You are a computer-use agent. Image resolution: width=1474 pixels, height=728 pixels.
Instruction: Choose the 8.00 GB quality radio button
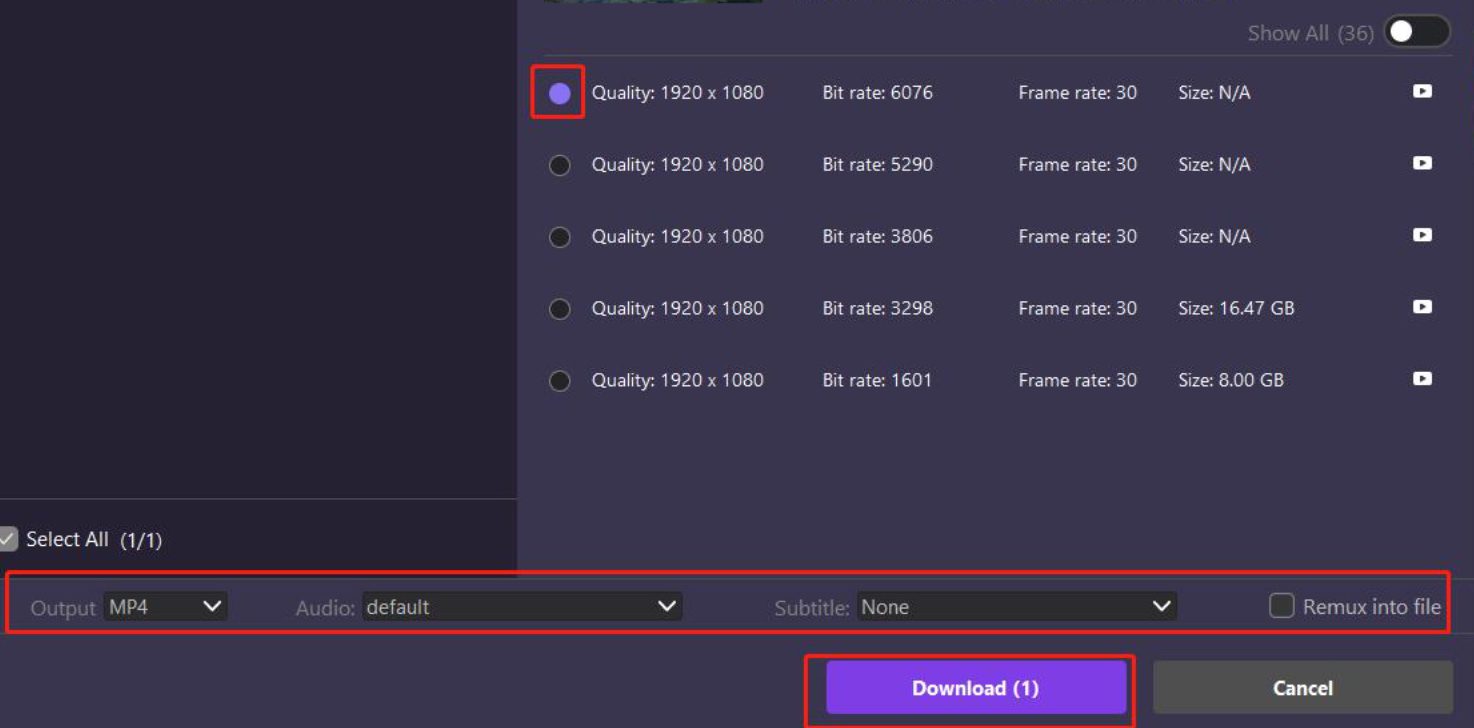click(x=560, y=381)
